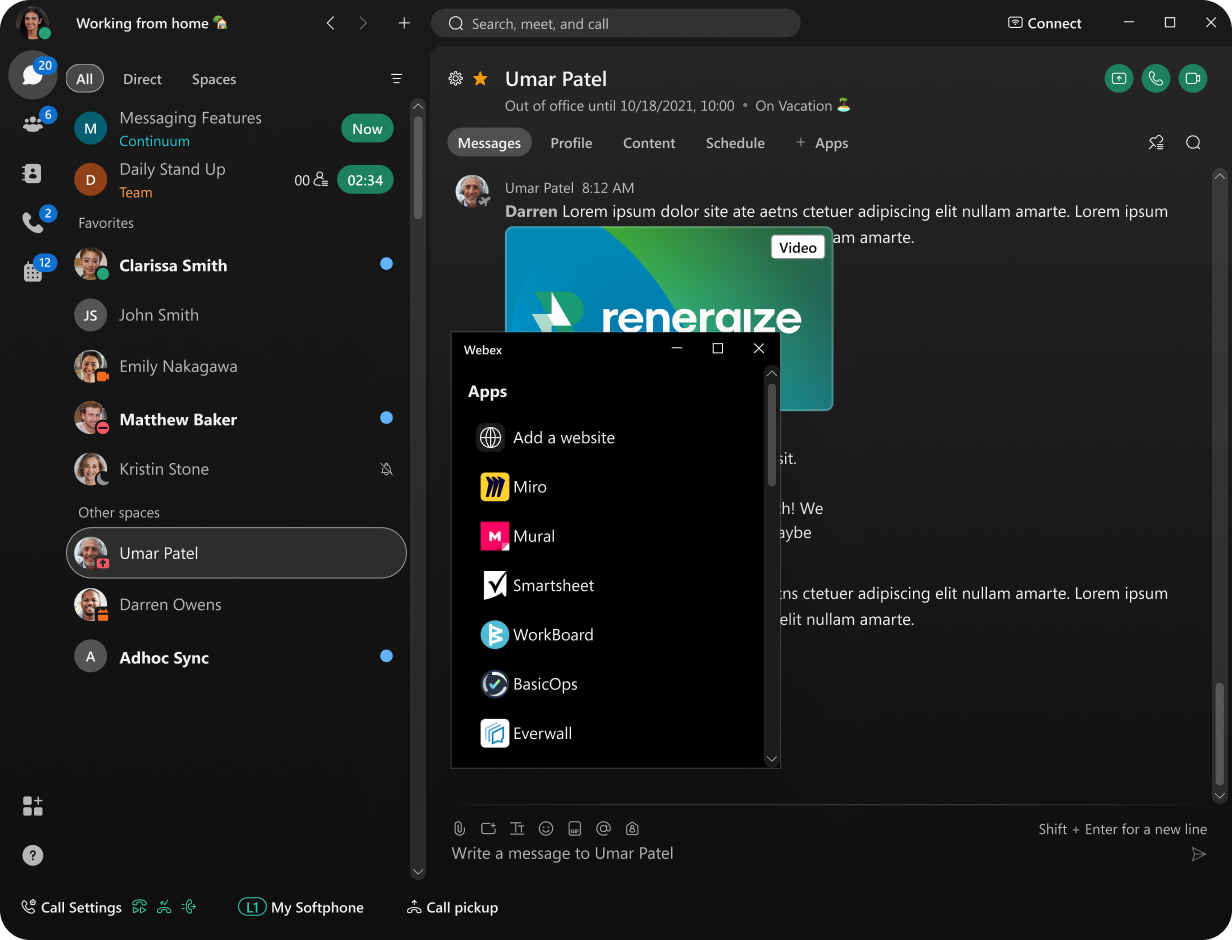Open the Darren Owens conversation

[x=236, y=605]
